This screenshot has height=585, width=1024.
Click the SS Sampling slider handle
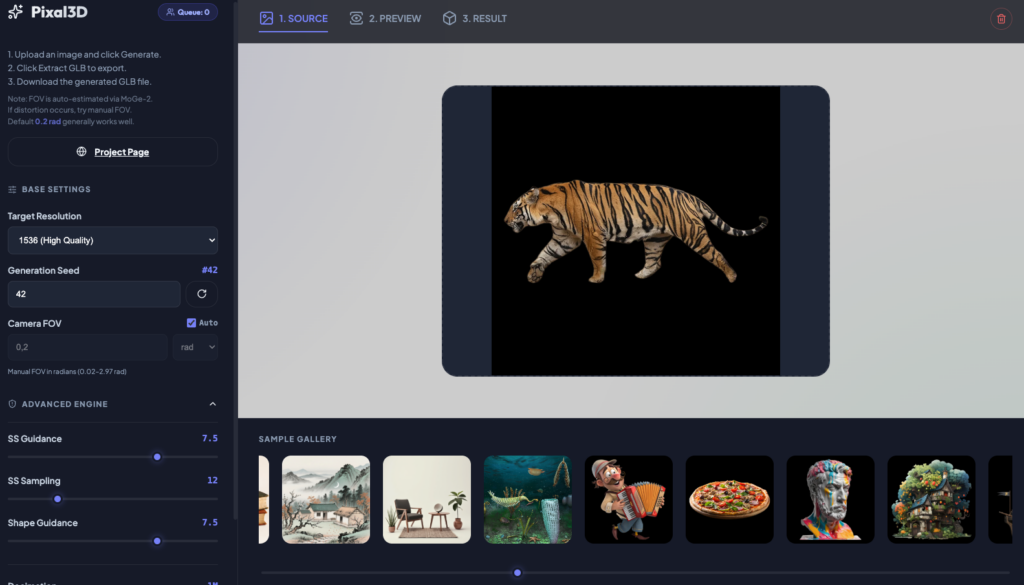tap(57, 499)
